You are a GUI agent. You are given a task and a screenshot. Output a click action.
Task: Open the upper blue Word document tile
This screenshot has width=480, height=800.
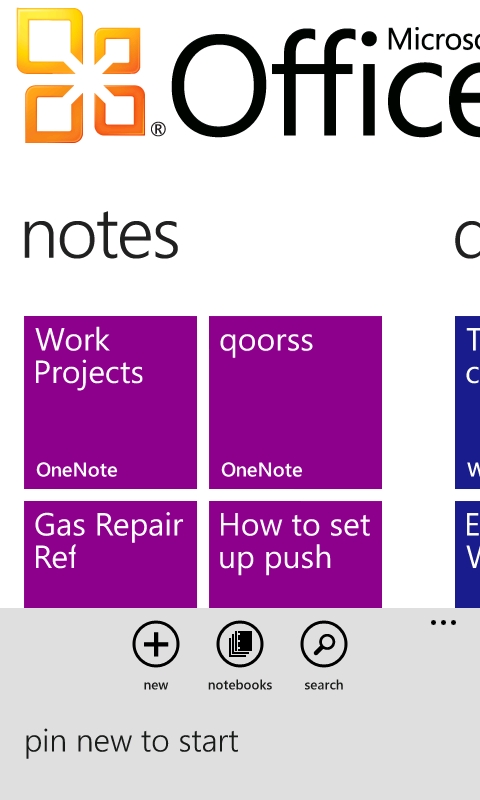click(468, 402)
